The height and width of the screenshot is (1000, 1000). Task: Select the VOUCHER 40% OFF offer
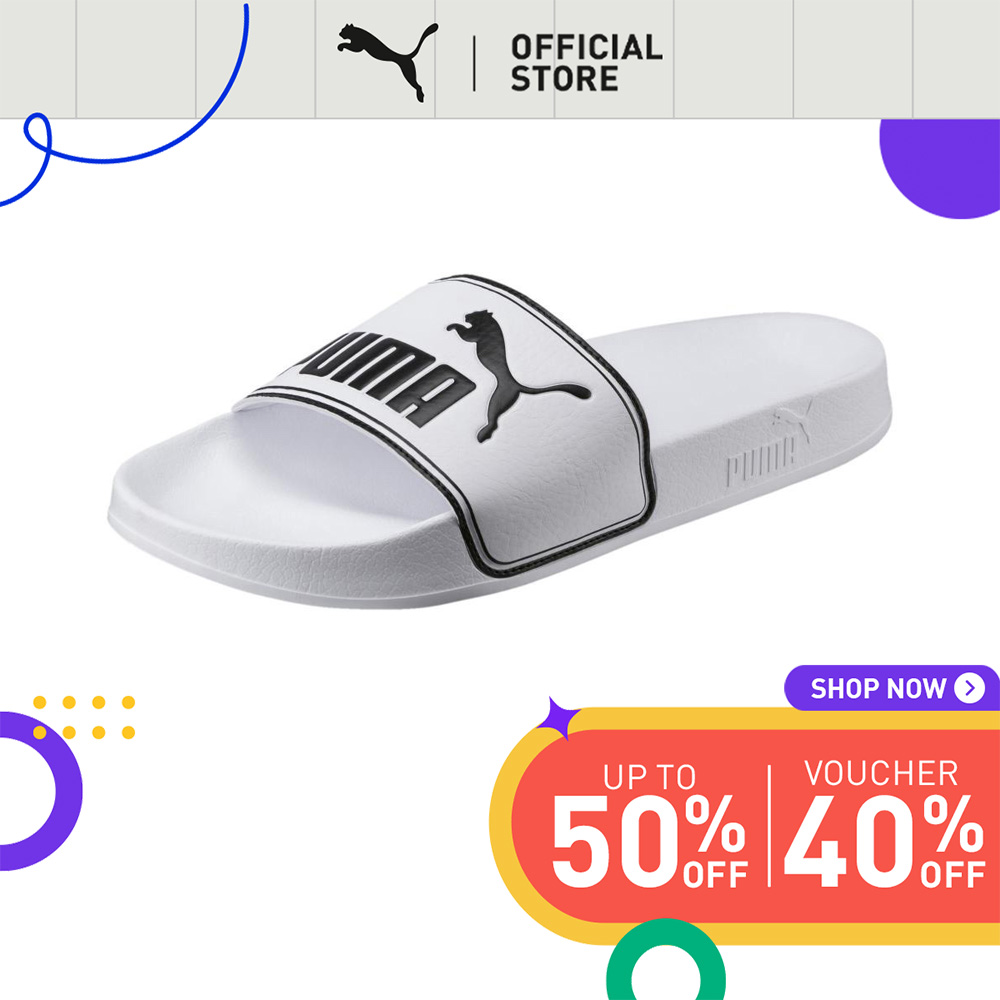pyautogui.click(x=883, y=823)
